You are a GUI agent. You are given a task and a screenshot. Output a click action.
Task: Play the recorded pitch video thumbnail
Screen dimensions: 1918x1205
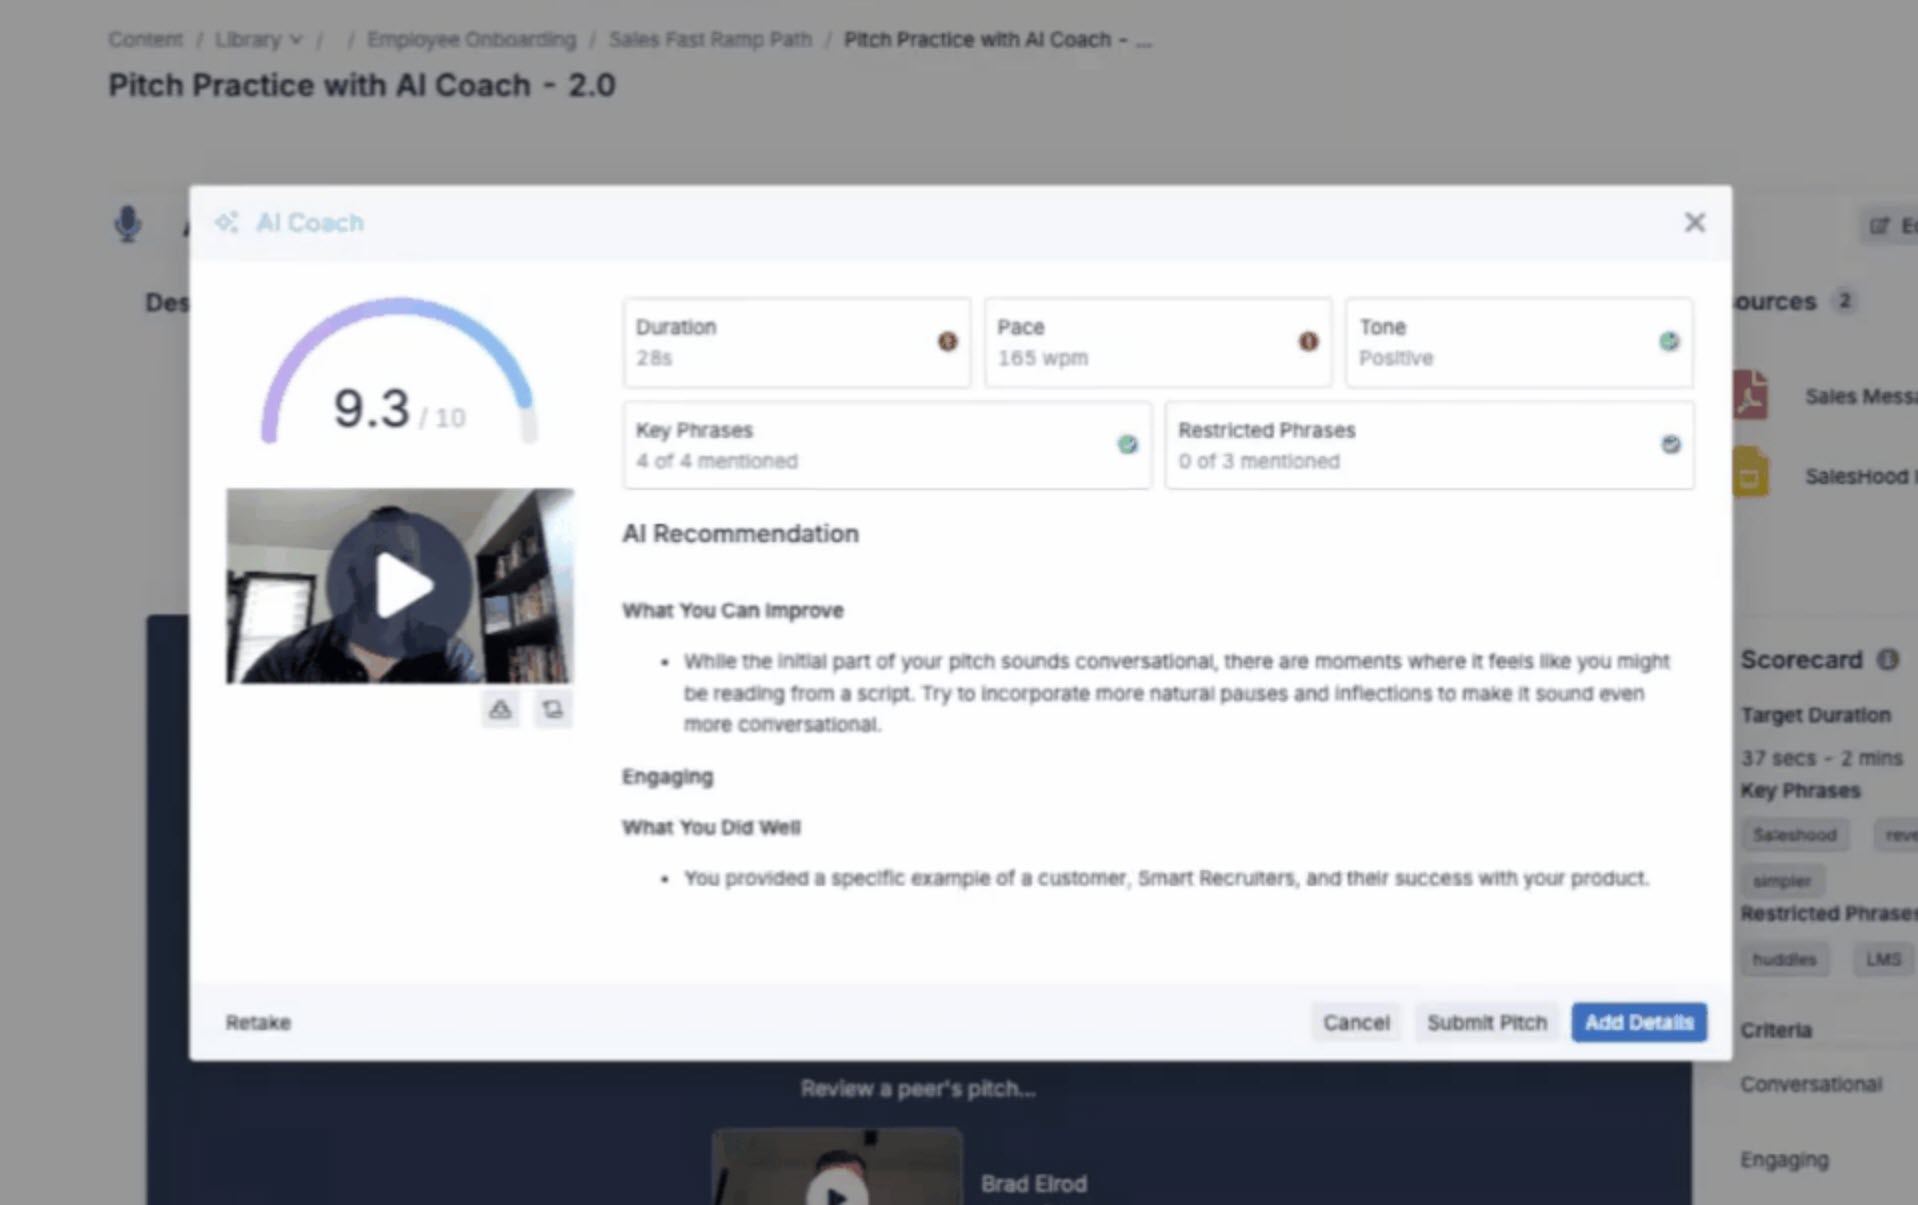(400, 585)
